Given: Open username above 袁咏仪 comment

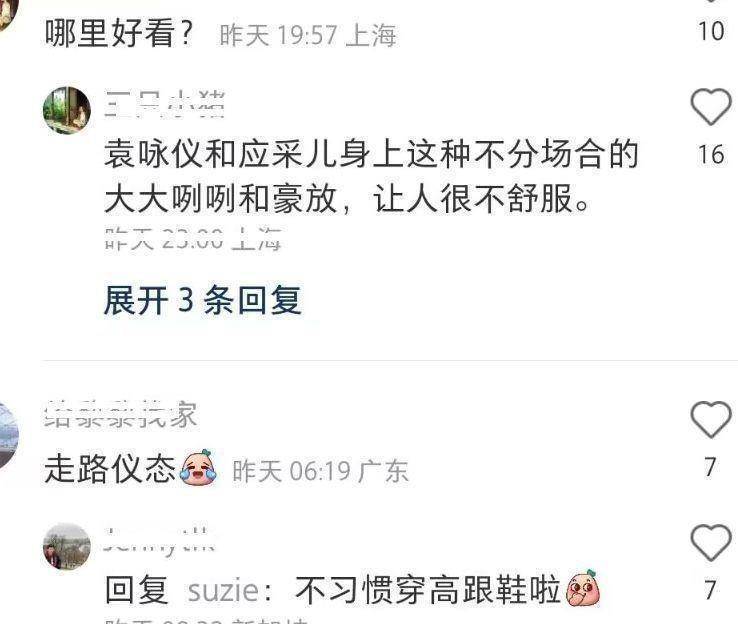Looking at the screenshot, I should (x=165, y=104).
